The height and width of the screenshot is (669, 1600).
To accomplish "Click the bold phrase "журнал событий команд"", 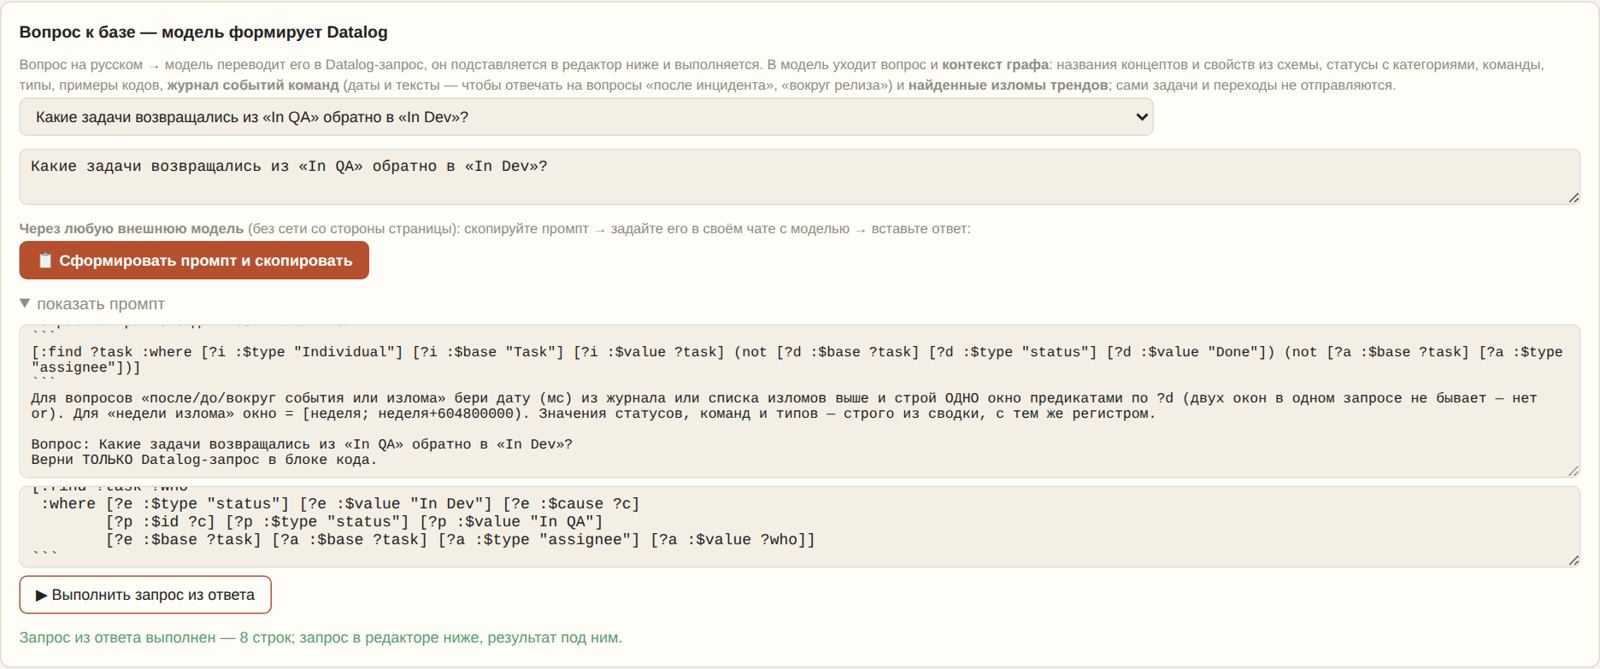I will [x=253, y=85].
